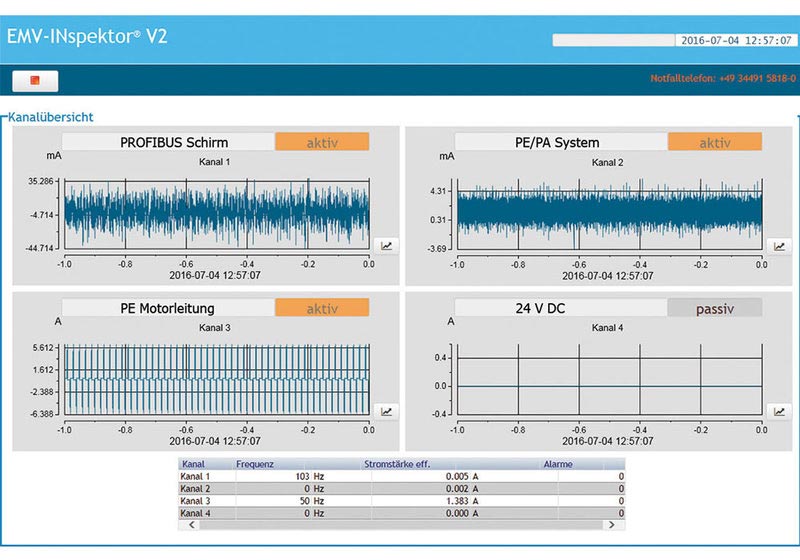Sort table by Stromstärke eff. column header
The image size is (800, 560).
(x=397, y=464)
